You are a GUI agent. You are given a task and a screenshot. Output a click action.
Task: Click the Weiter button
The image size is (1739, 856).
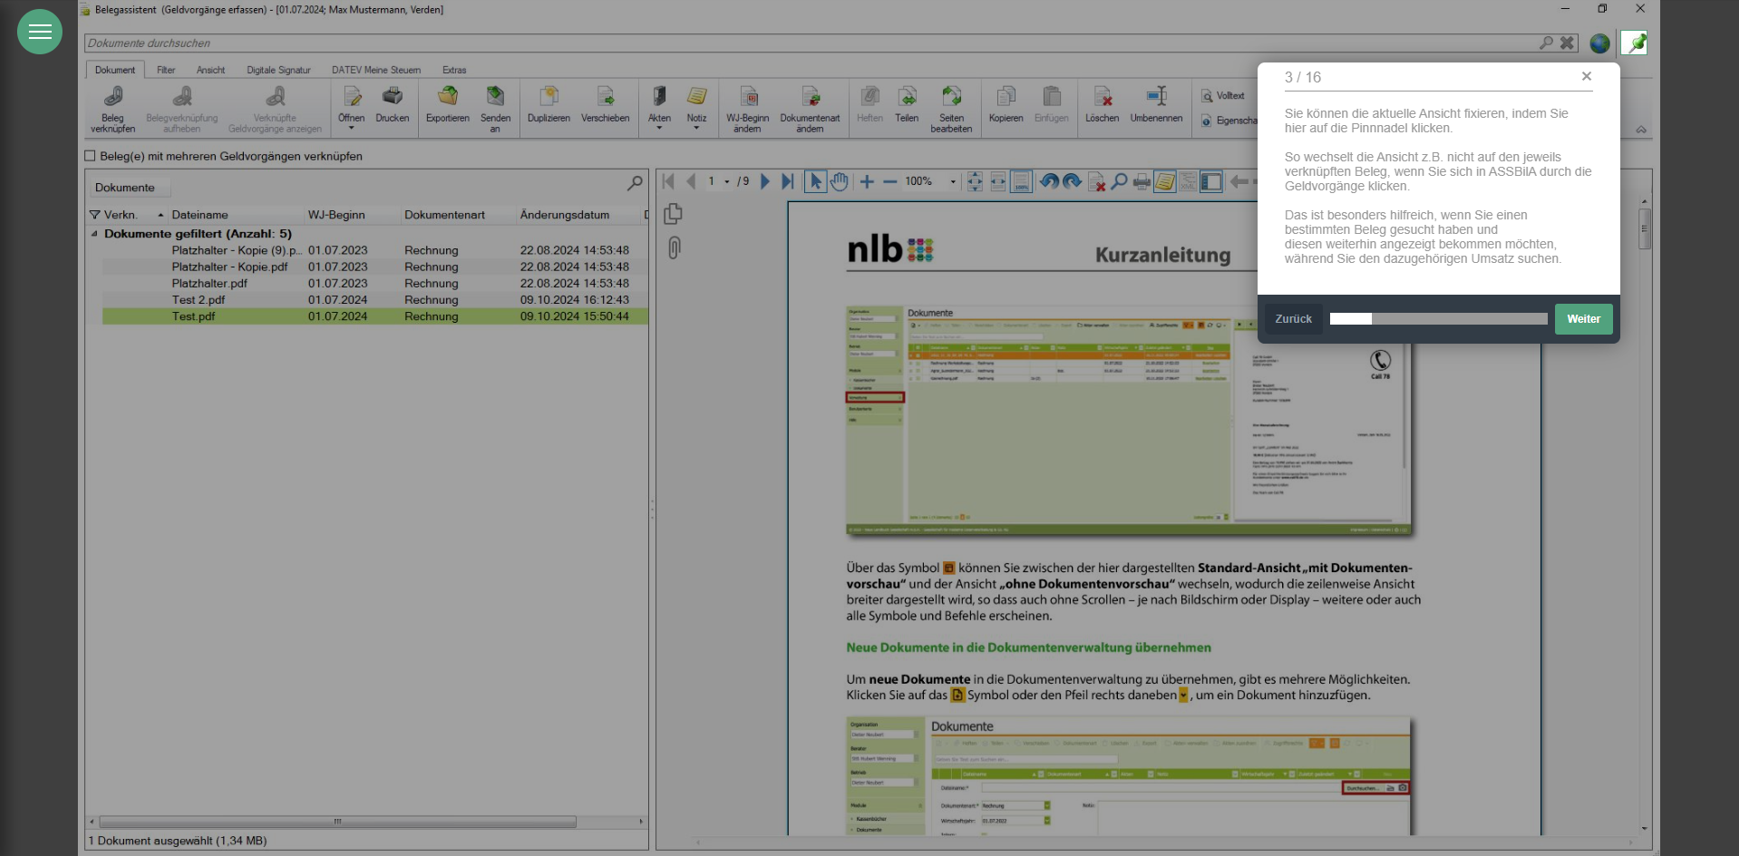[1583, 319]
